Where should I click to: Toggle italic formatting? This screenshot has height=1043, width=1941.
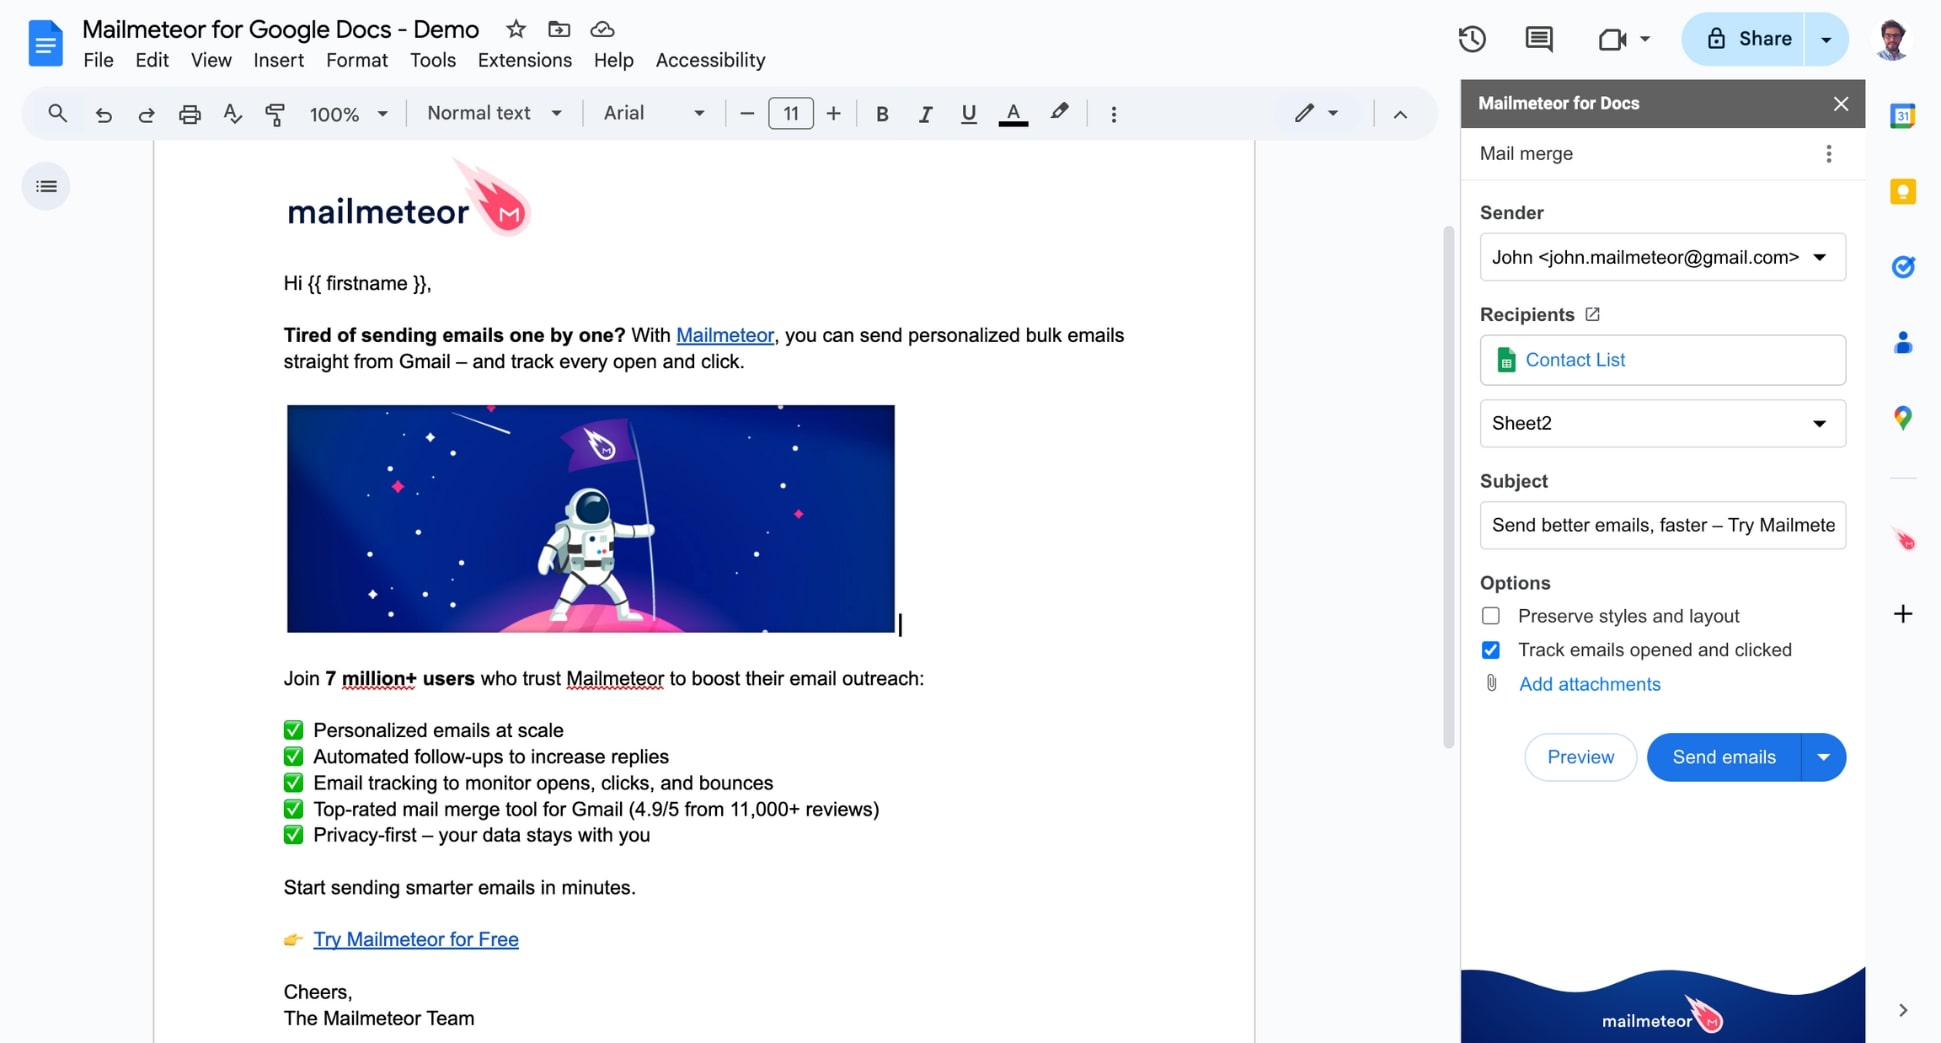(925, 114)
